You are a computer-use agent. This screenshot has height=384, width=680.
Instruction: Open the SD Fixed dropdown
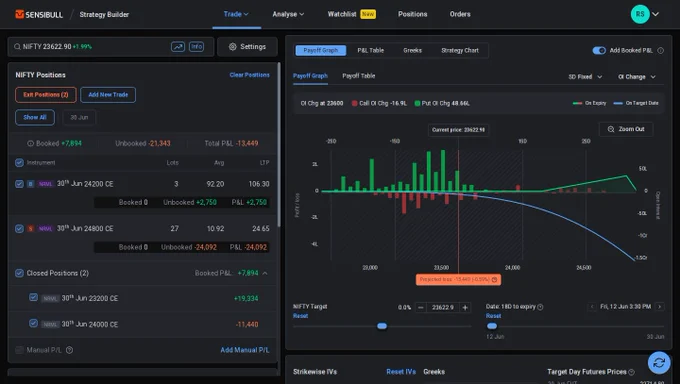tap(585, 77)
